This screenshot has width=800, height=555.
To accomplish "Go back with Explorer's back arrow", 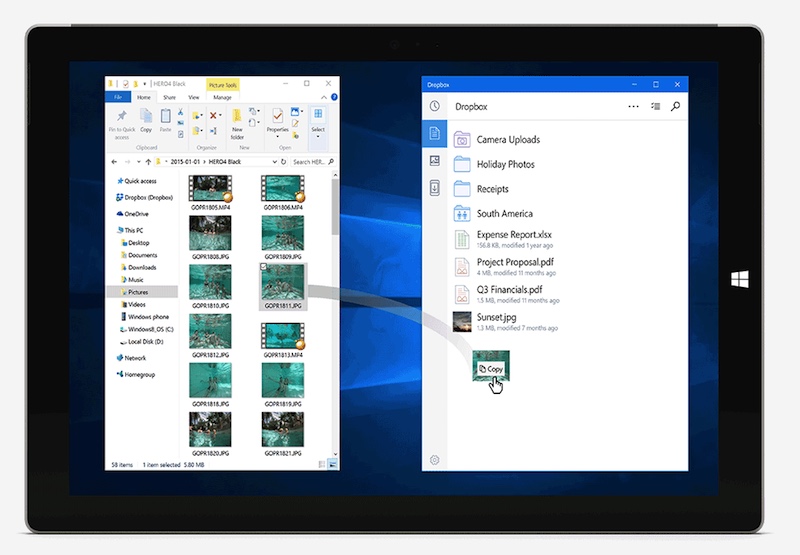I will point(114,162).
